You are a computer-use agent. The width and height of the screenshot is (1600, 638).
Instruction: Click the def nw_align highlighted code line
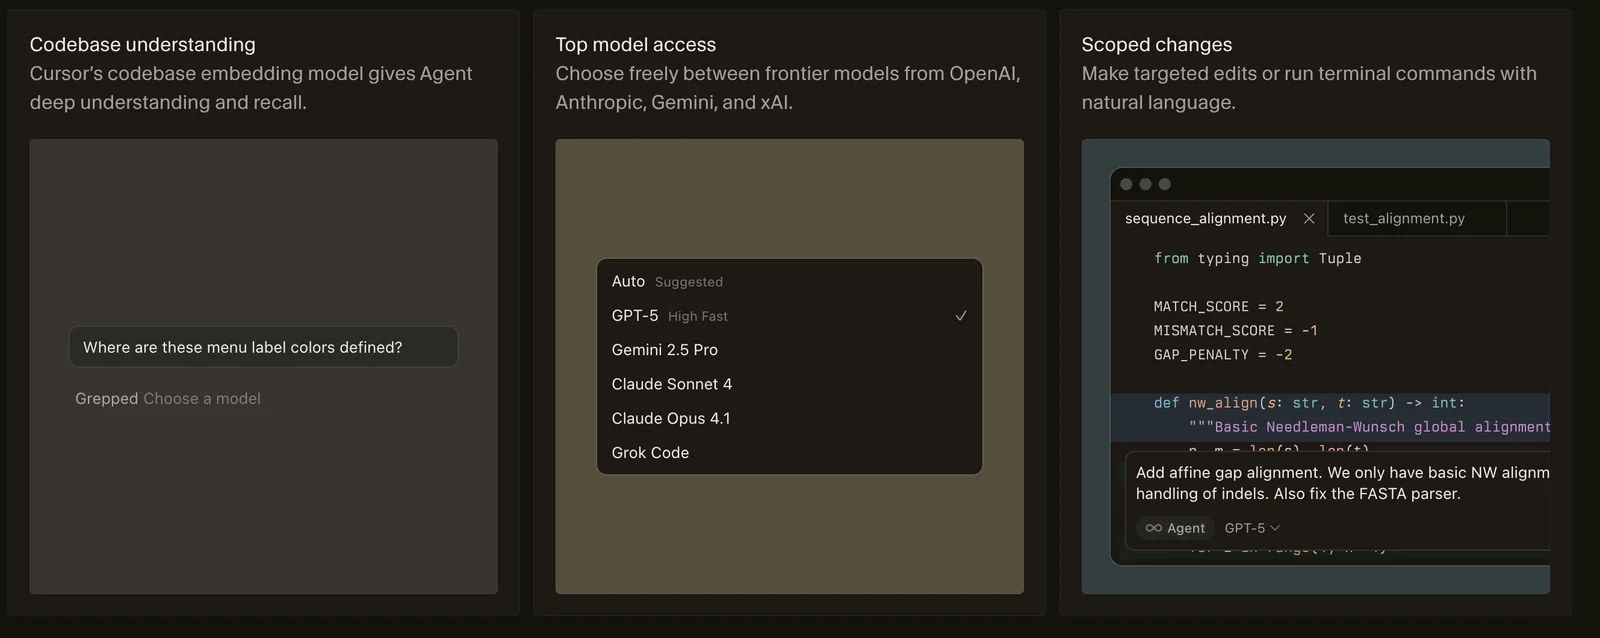click(1309, 403)
